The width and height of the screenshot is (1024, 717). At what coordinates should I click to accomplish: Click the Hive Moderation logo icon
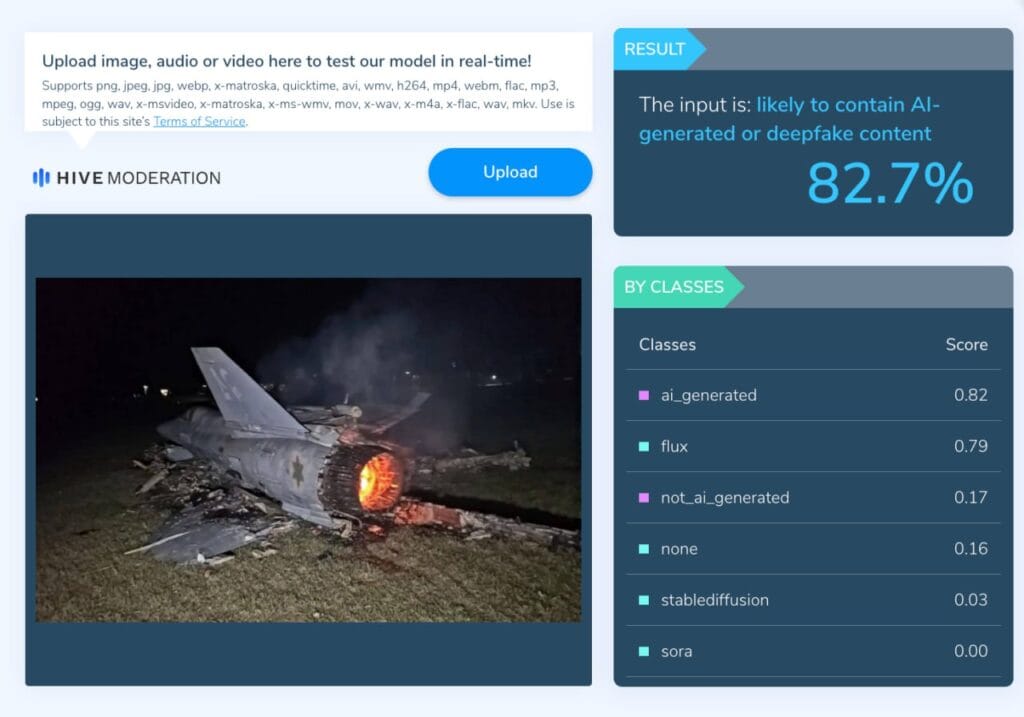click(41, 178)
